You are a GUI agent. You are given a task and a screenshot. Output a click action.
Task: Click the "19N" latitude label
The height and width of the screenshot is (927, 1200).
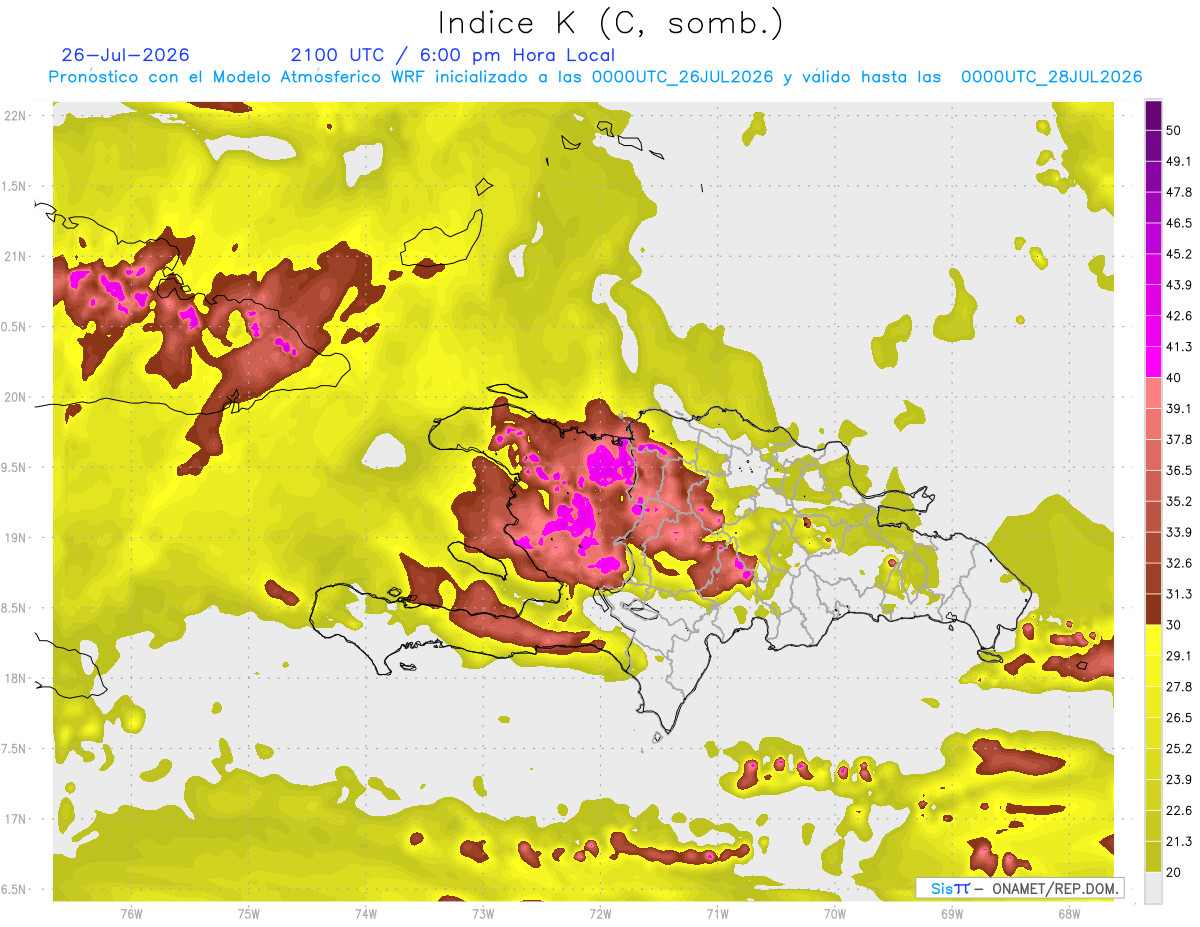(x=16, y=537)
